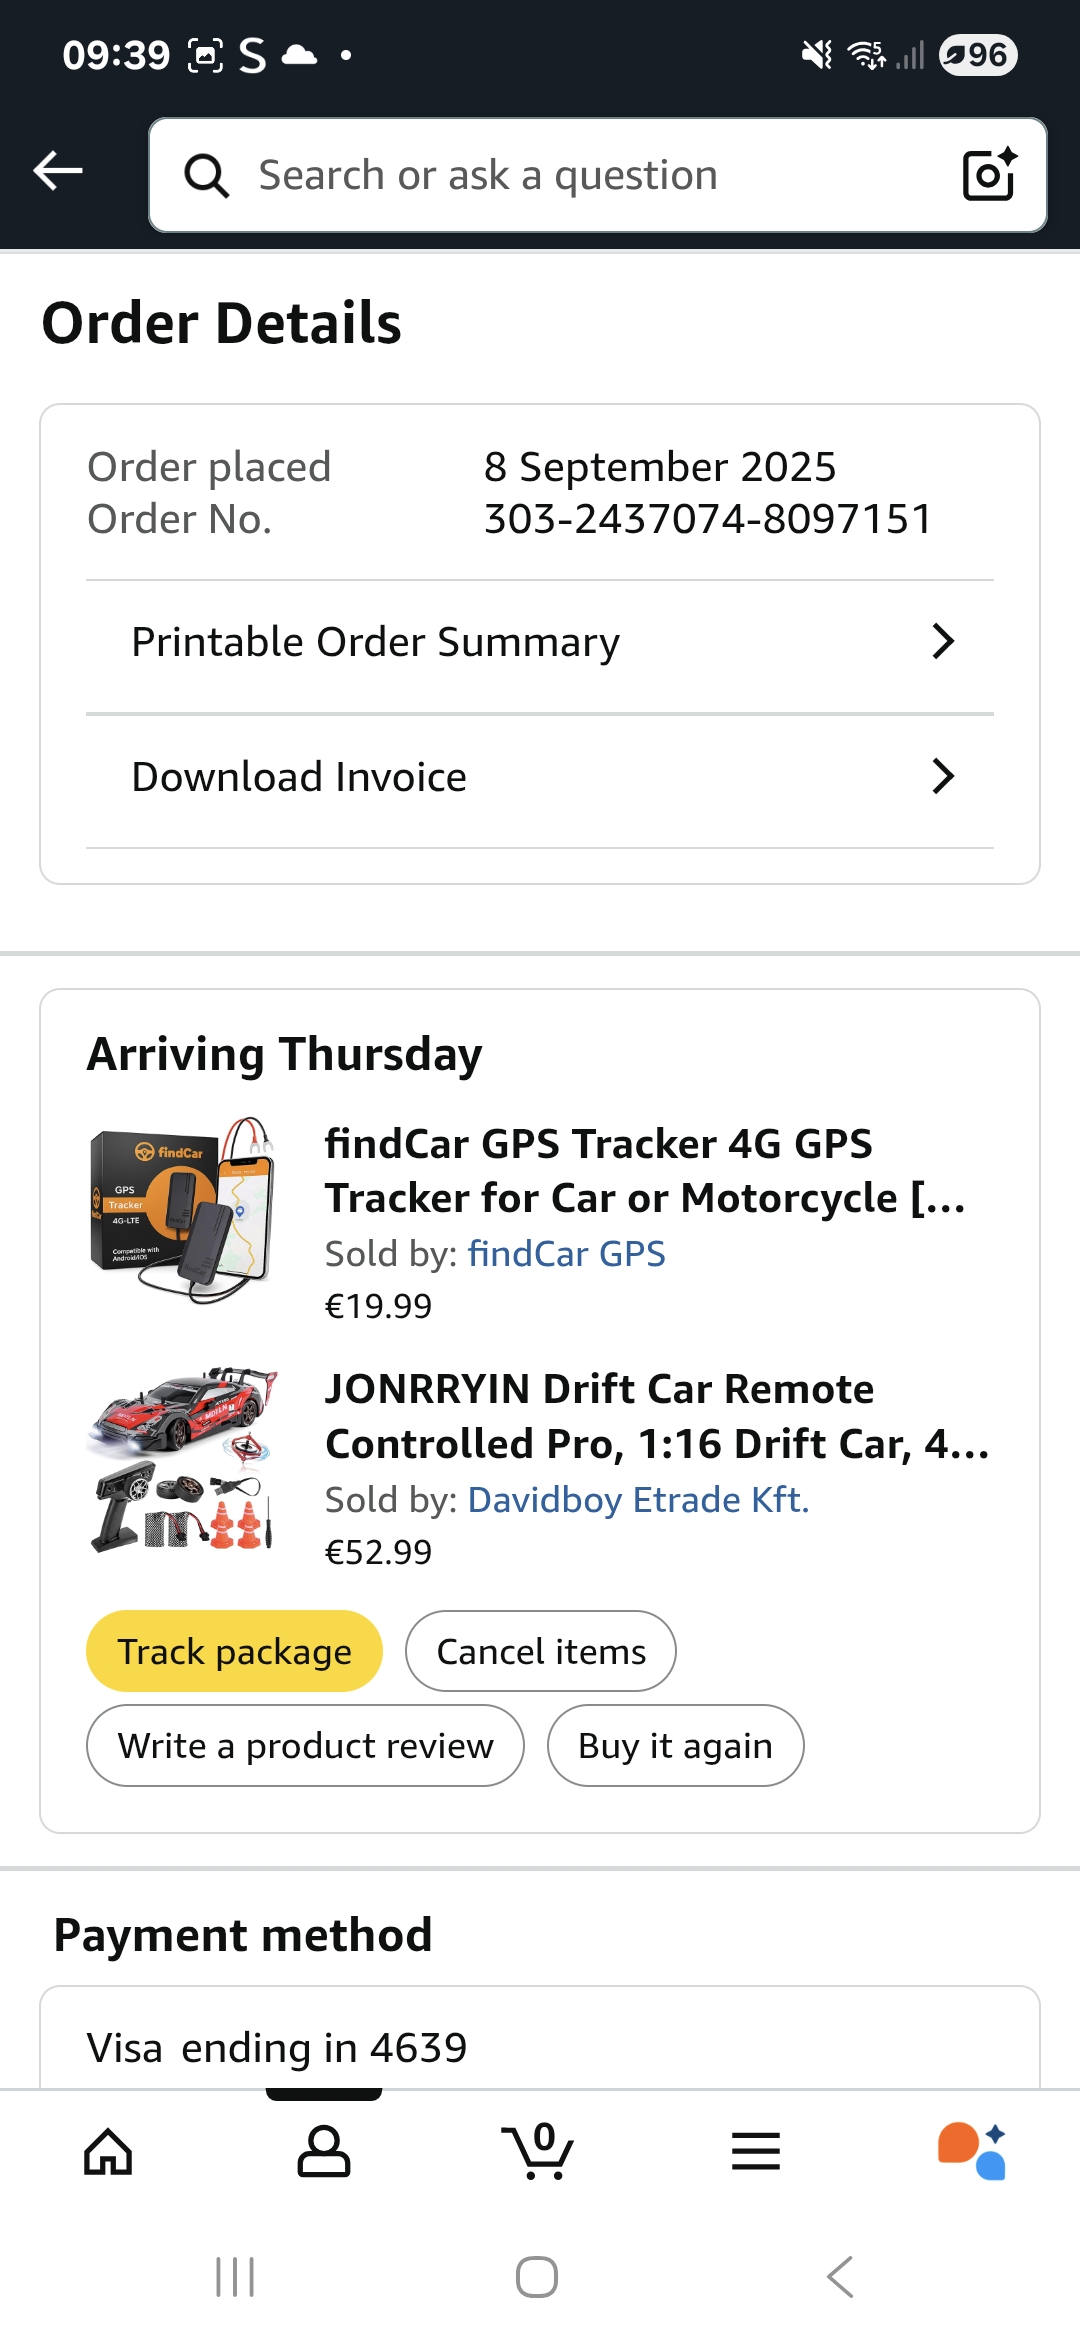Image resolution: width=1080 pixels, height=2340 pixels.
Task: Tap the magnifying glass search icon
Action: (207, 176)
